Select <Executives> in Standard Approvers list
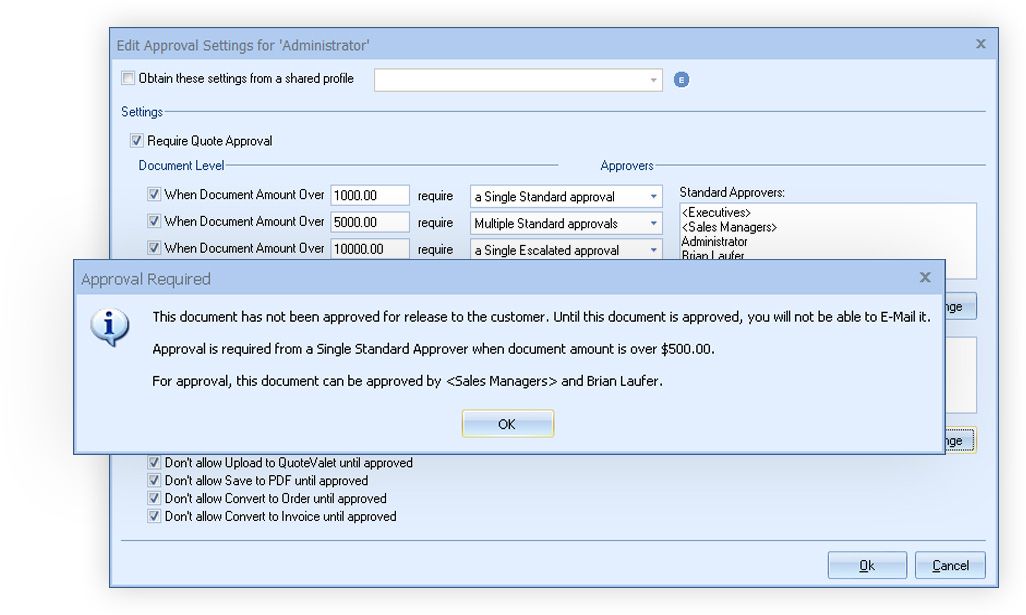This screenshot has height=615, width=1026. pyautogui.click(x=716, y=213)
